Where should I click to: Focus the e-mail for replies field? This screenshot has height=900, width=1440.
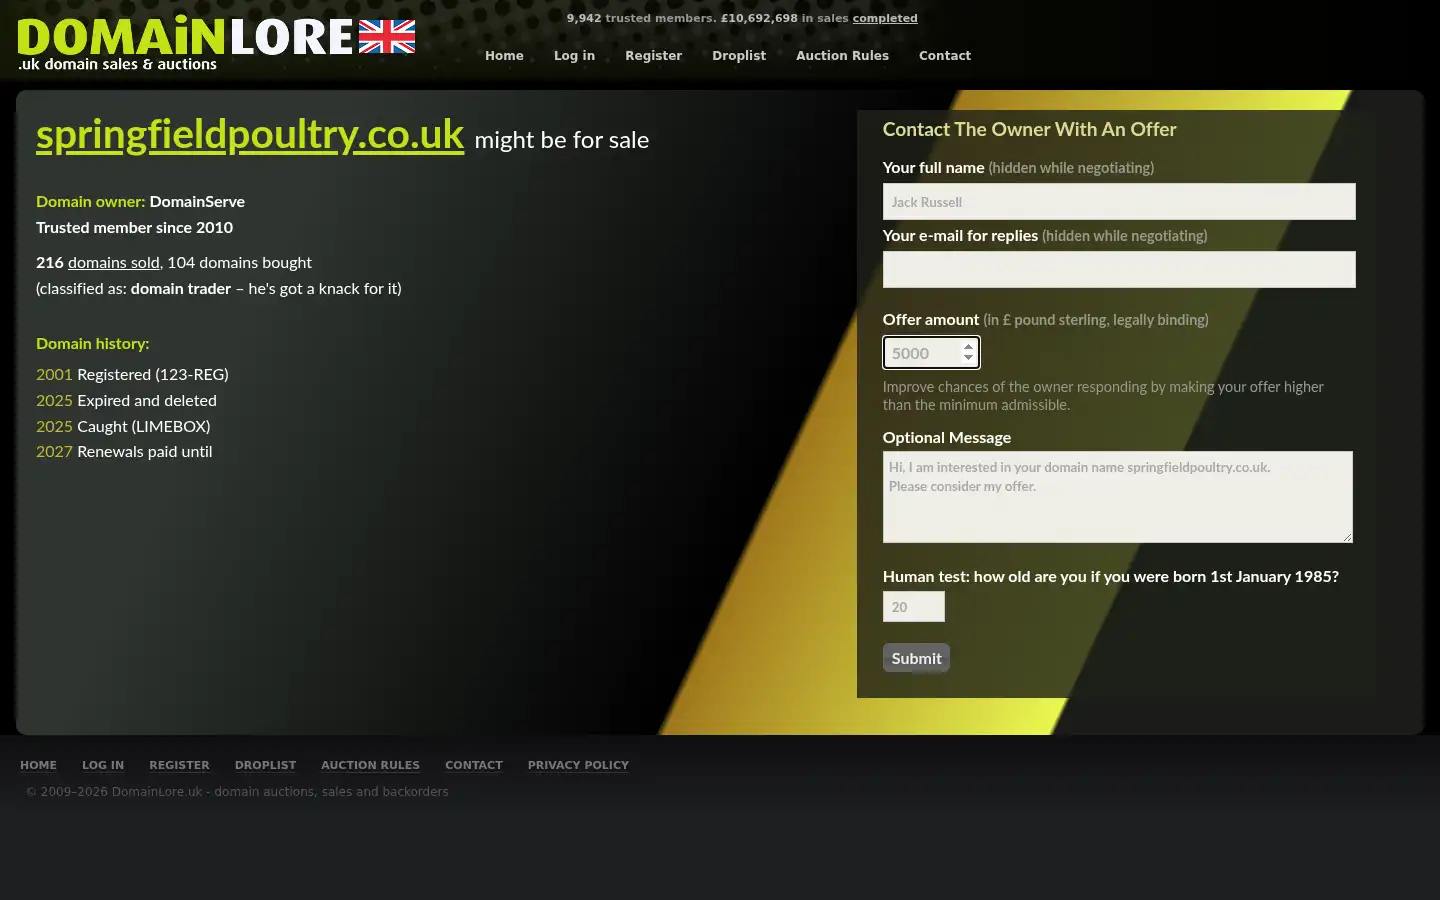(x=1119, y=269)
